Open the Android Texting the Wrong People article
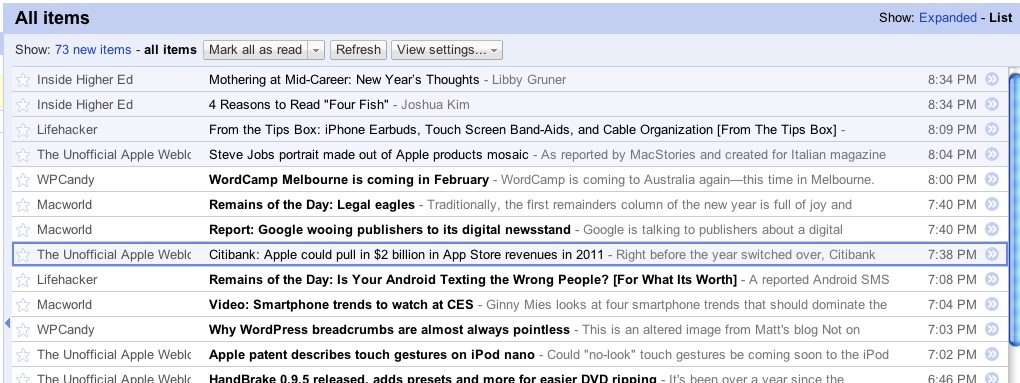The width and height of the screenshot is (1020, 383). [x=472, y=280]
